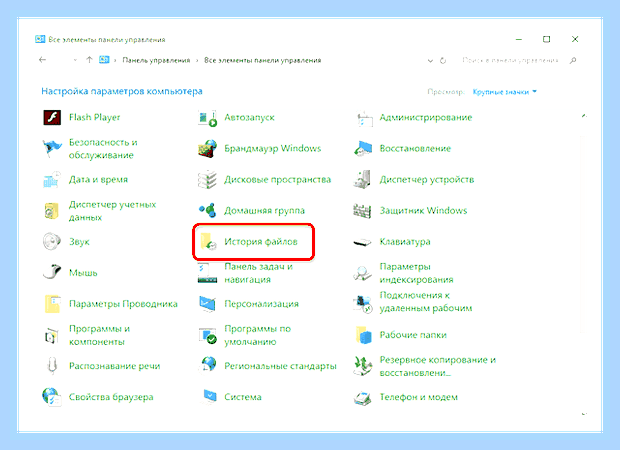The image size is (620, 450).
Task: Open the Панель задач и навигация icon
Action: point(208,273)
